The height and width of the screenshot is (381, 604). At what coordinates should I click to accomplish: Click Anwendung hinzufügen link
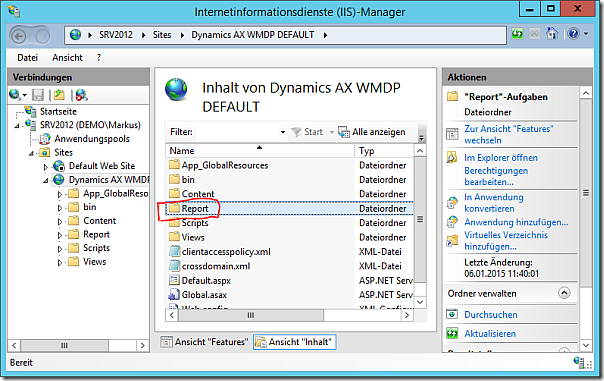[516, 222]
